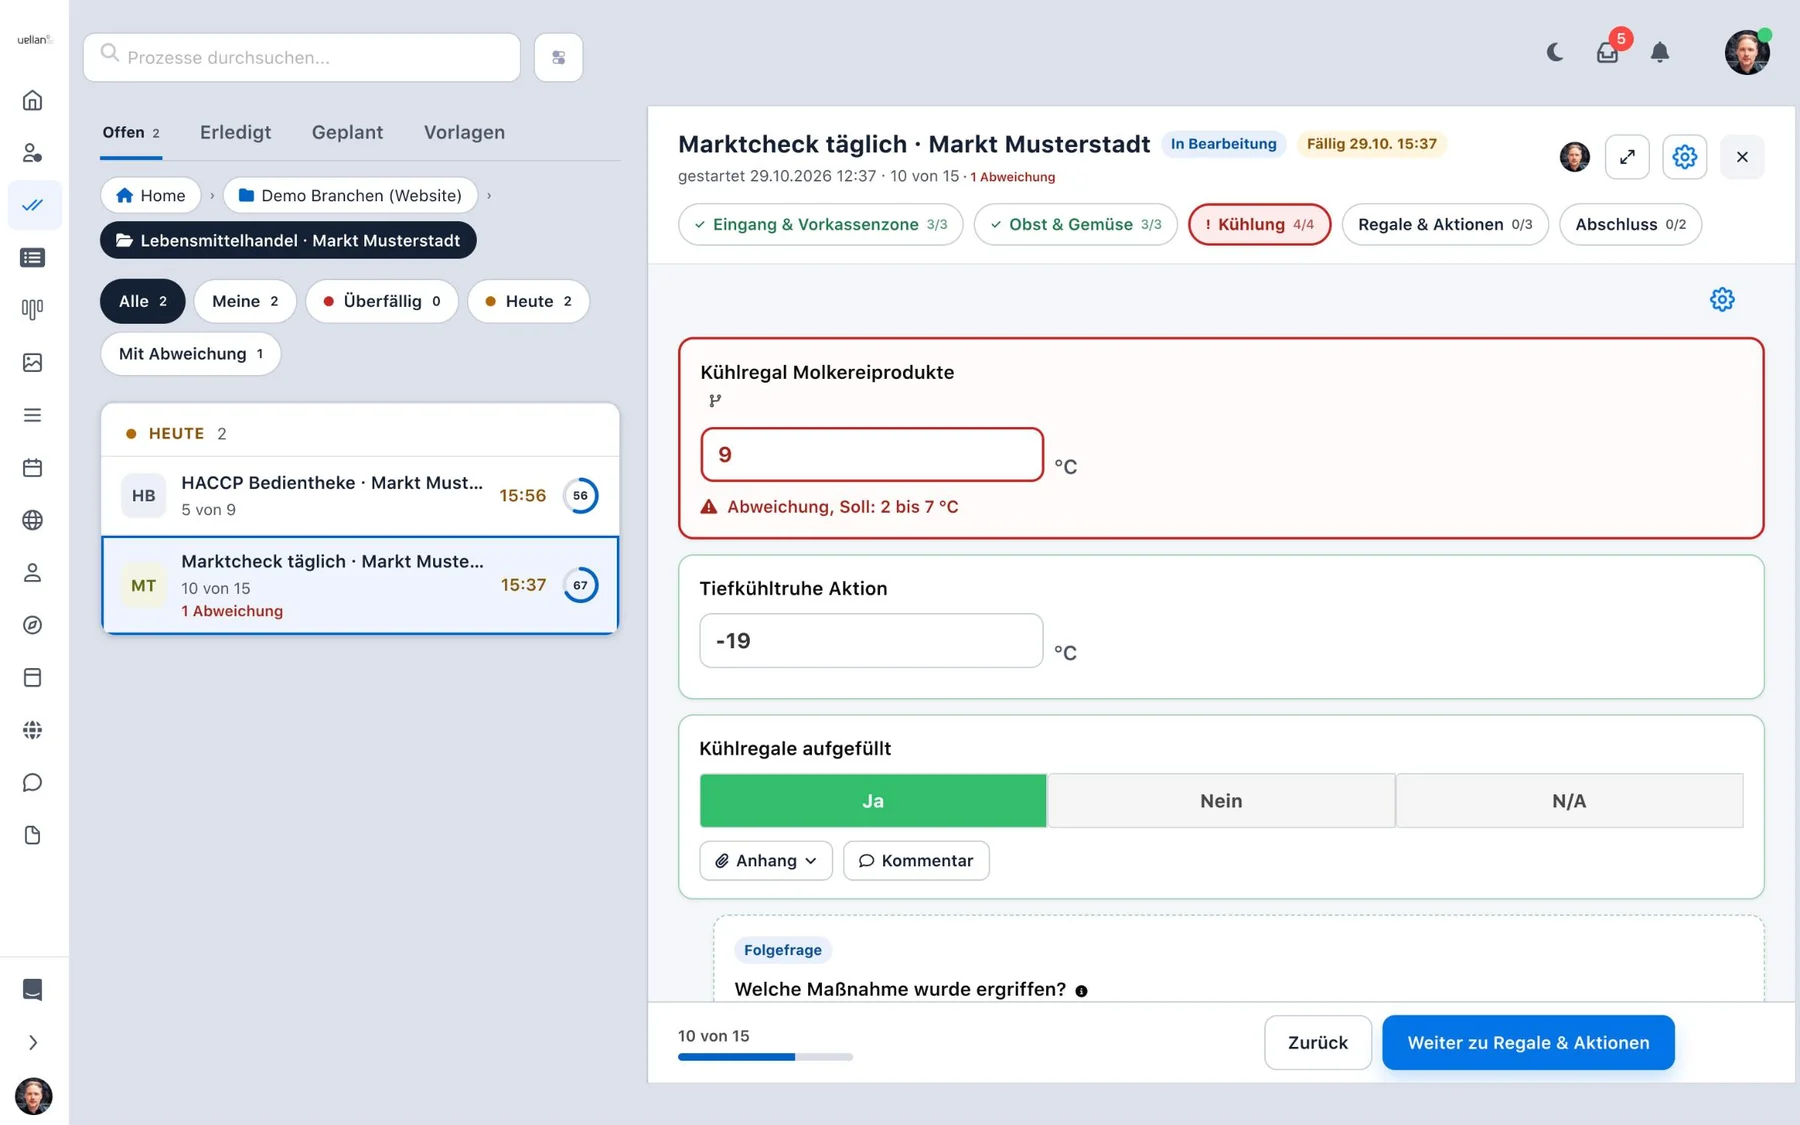Go to Home breadcrumb
This screenshot has height=1125, width=1800.
pyautogui.click(x=151, y=195)
